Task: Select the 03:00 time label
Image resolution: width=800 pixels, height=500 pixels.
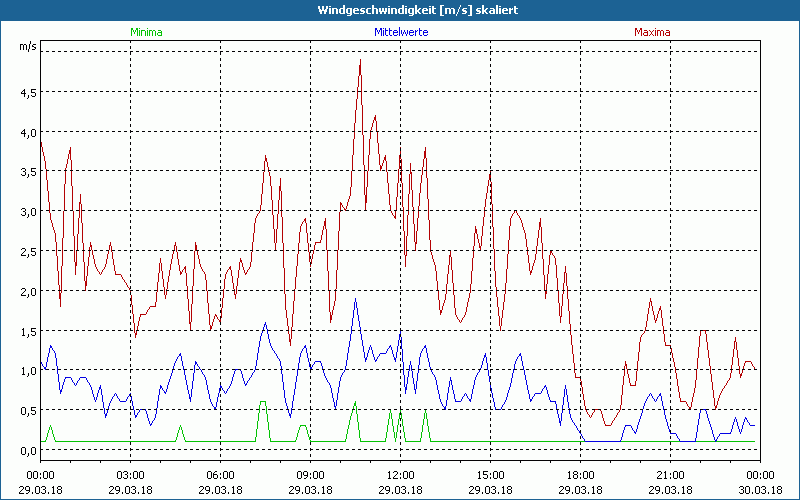Action: pos(130,475)
